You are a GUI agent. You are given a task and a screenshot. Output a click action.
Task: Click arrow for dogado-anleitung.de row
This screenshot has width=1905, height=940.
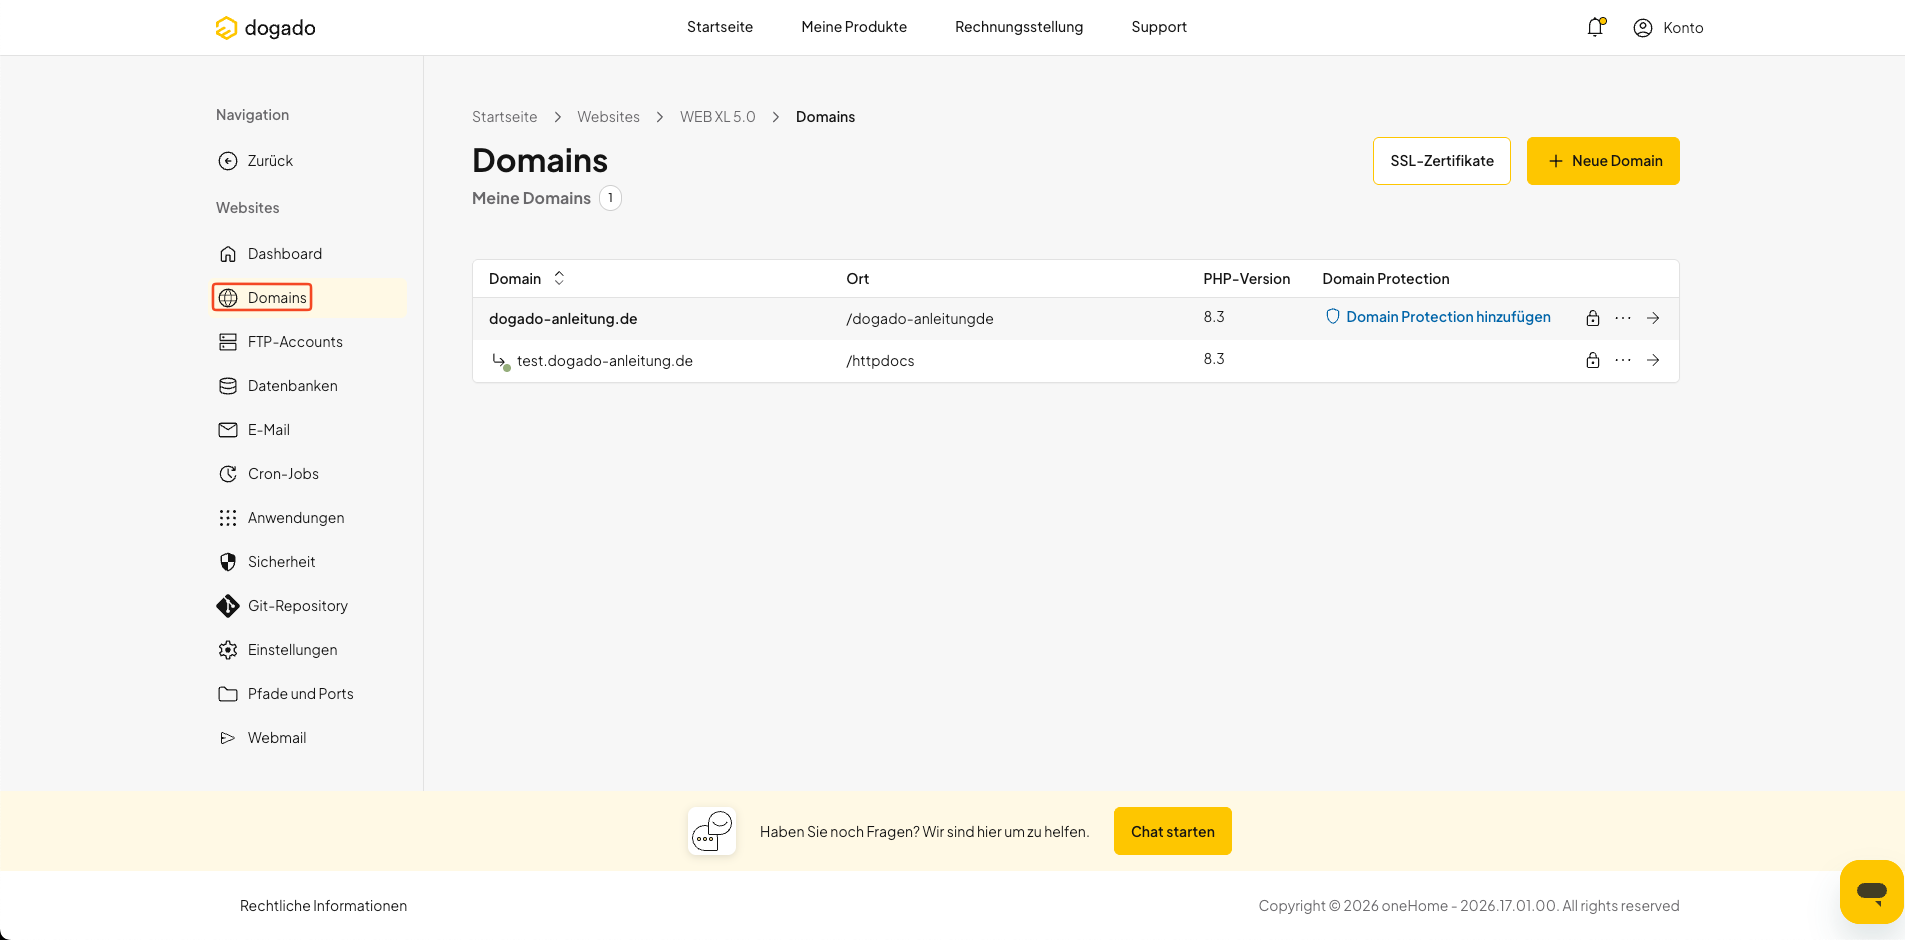point(1652,318)
